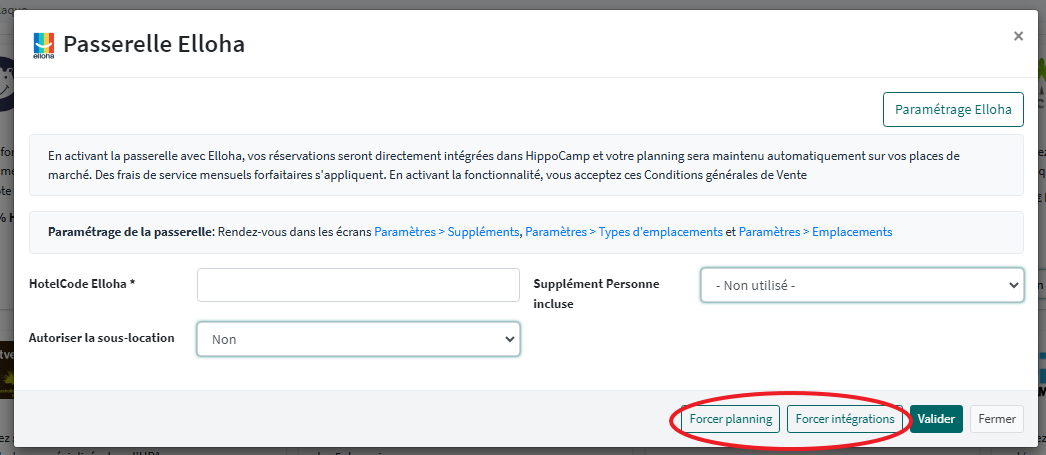Click the HotelCode Elloha field label
The width and height of the screenshot is (1046, 455).
click(82, 284)
